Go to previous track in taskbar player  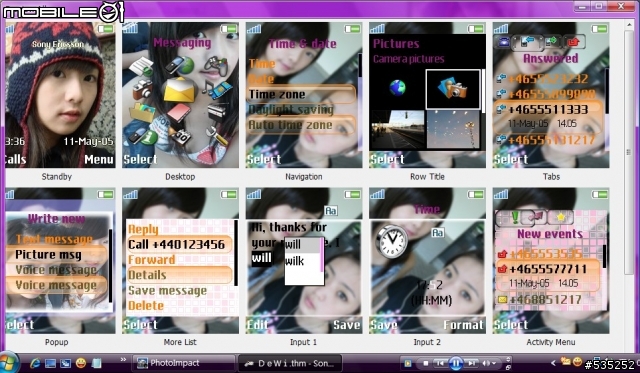coord(440,363)
